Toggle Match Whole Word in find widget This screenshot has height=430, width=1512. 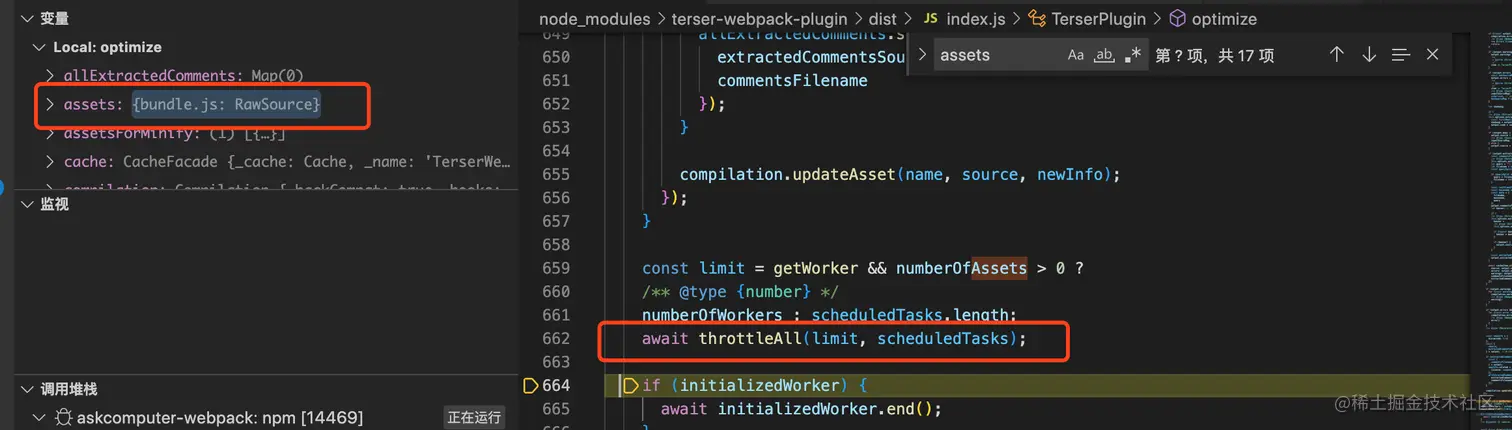click(1104, 55)
